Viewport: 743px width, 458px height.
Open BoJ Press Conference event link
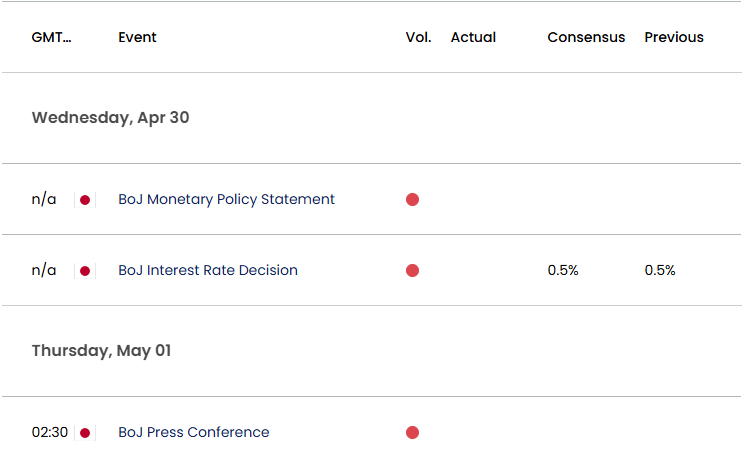click(x=194, y=432)
